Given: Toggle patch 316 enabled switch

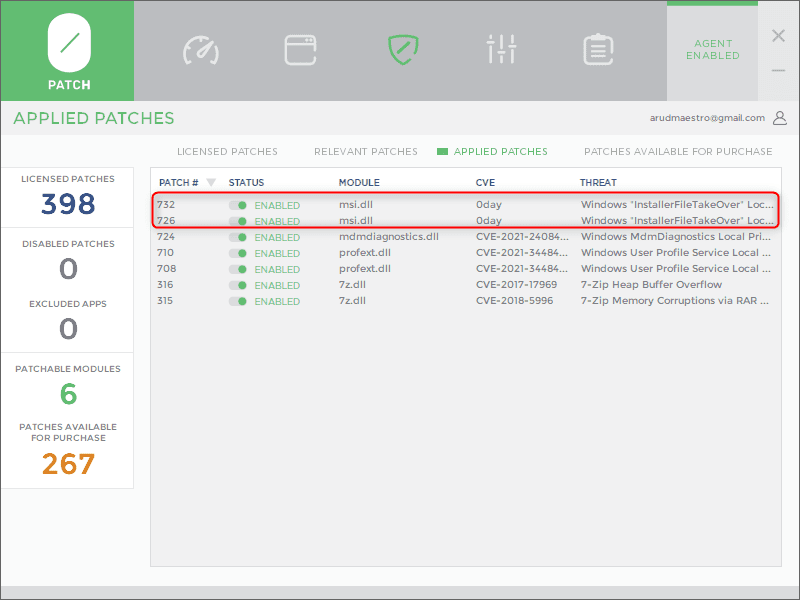Looking at the screenshot, I should (x=238, y=285).
